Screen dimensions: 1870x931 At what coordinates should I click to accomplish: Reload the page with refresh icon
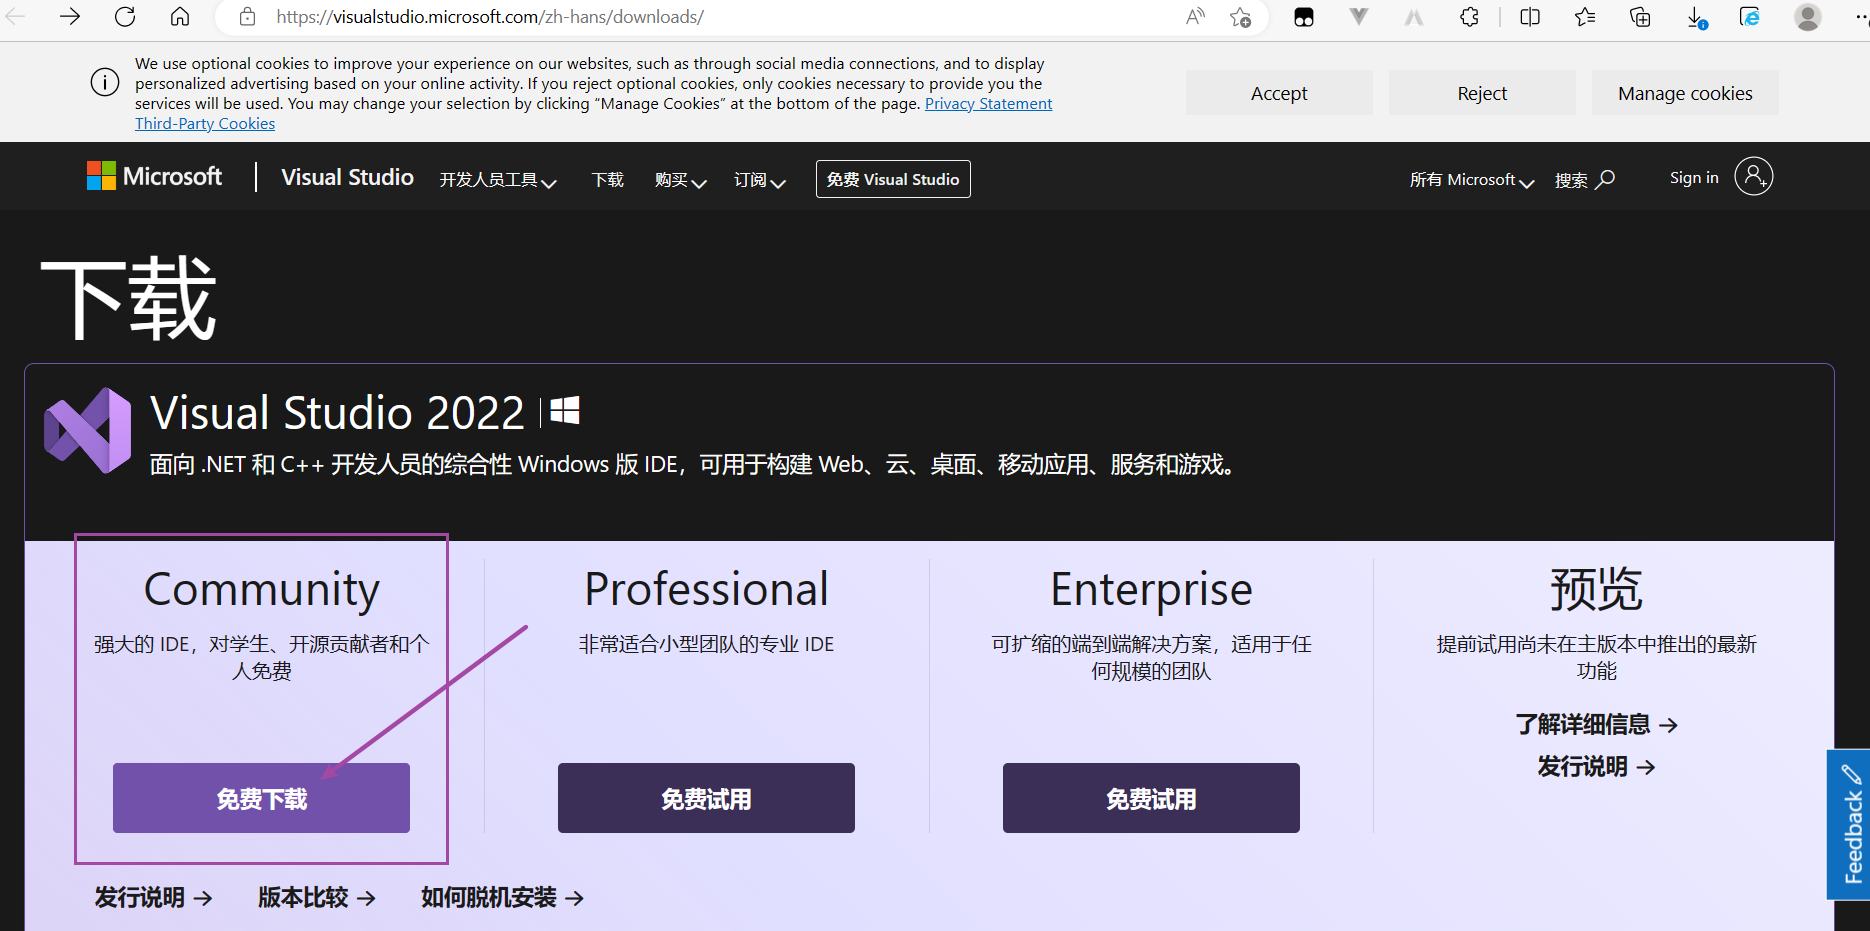pos(125,17)
